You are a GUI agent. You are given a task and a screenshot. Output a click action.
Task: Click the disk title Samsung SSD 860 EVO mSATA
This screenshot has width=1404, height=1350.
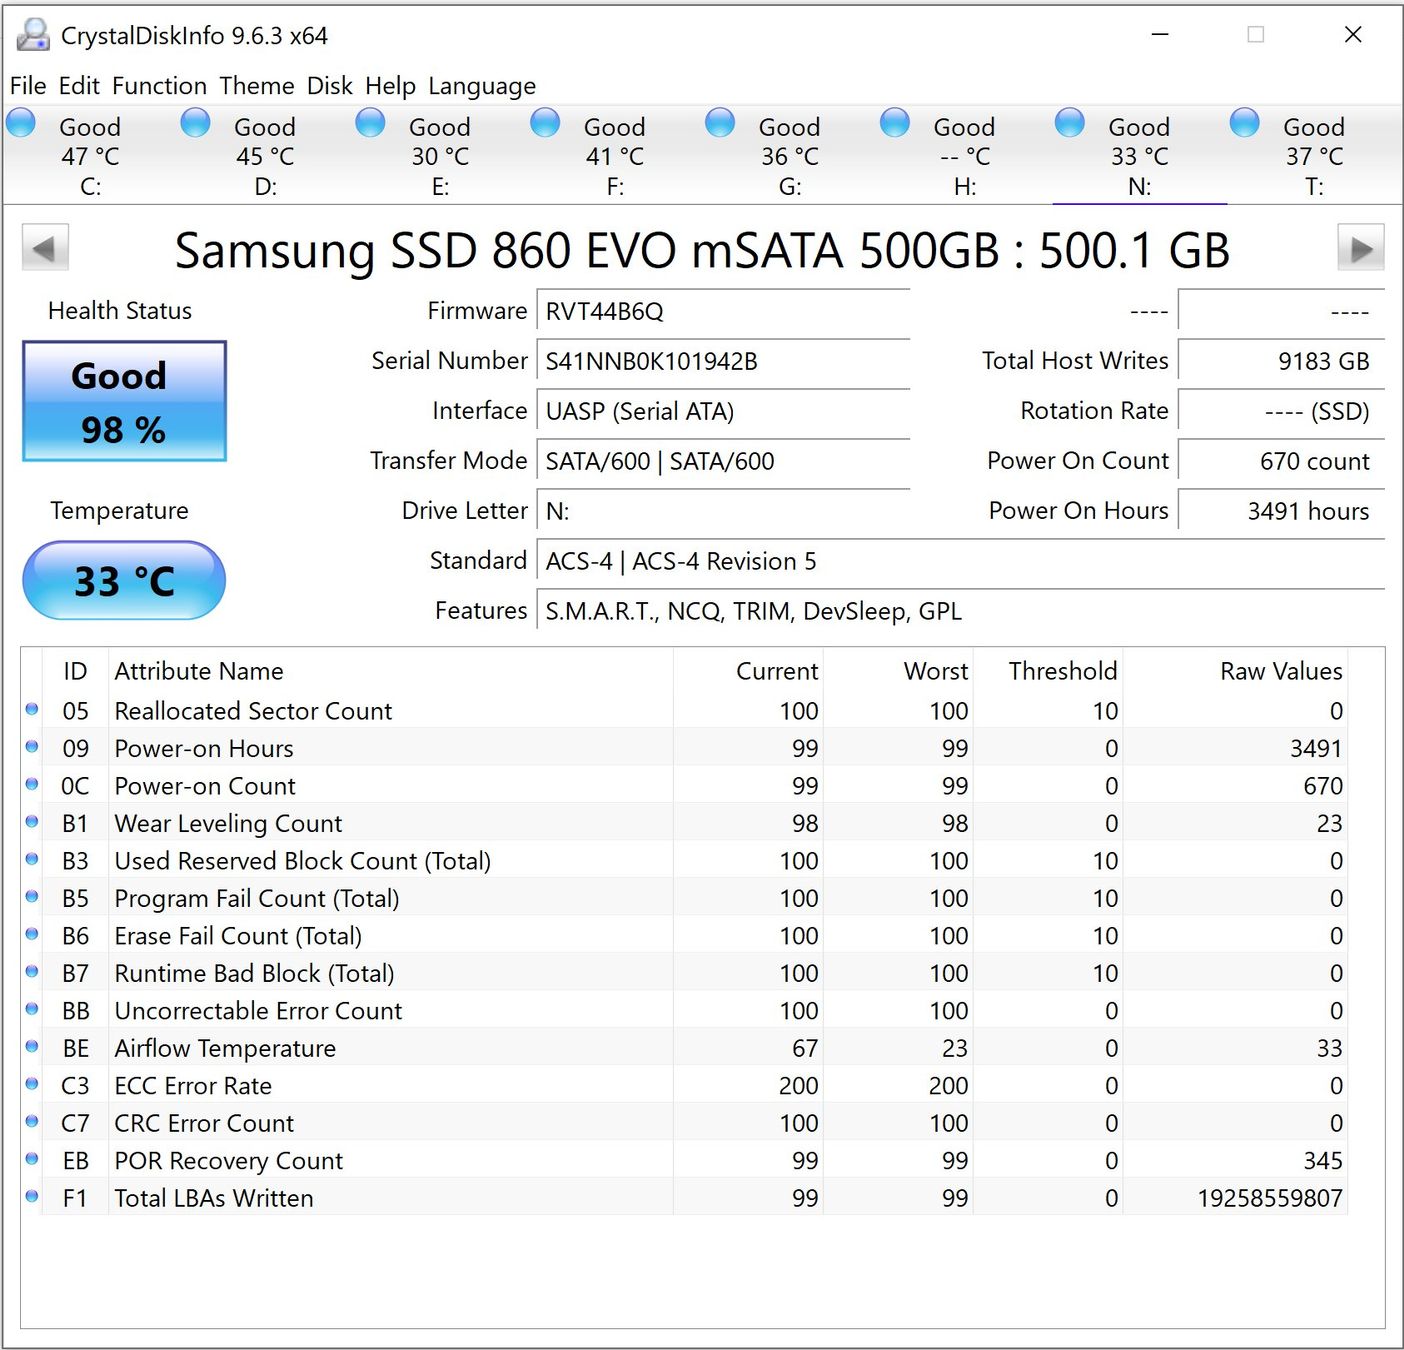(x=702, y=250)
